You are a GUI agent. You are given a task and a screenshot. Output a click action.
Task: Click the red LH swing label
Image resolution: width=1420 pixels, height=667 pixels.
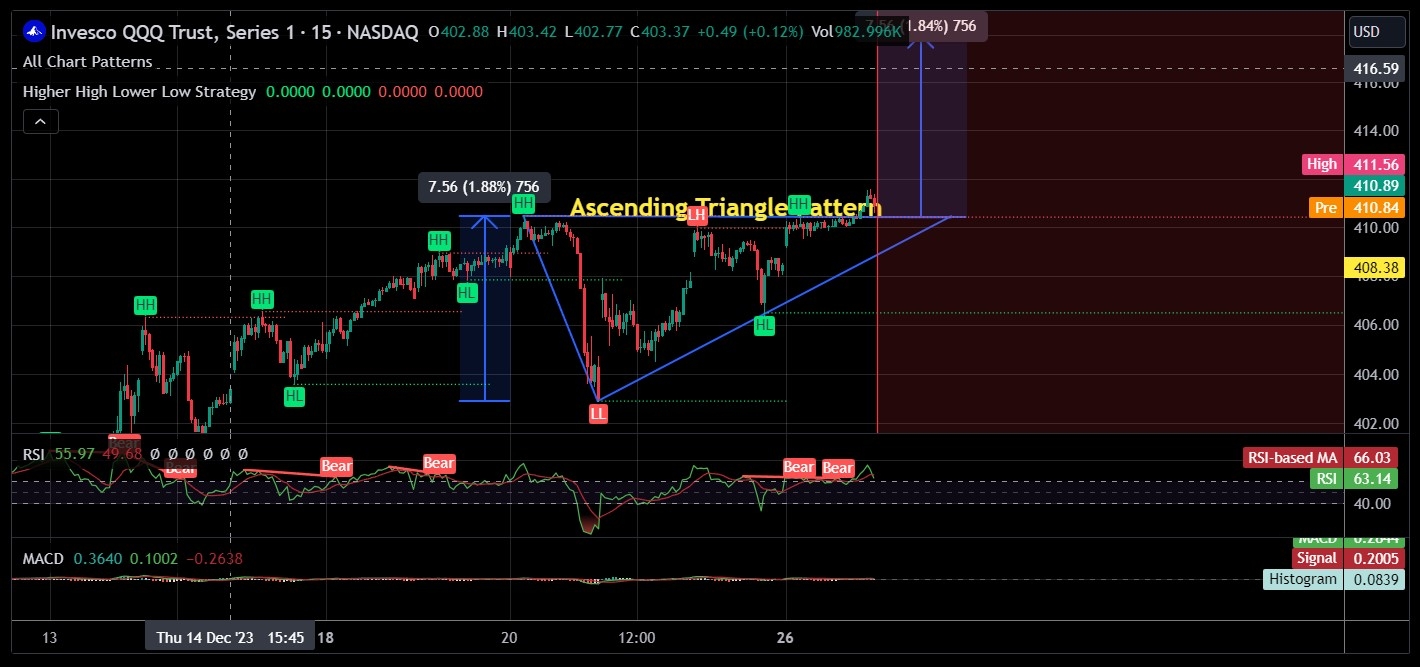point(697,215)
